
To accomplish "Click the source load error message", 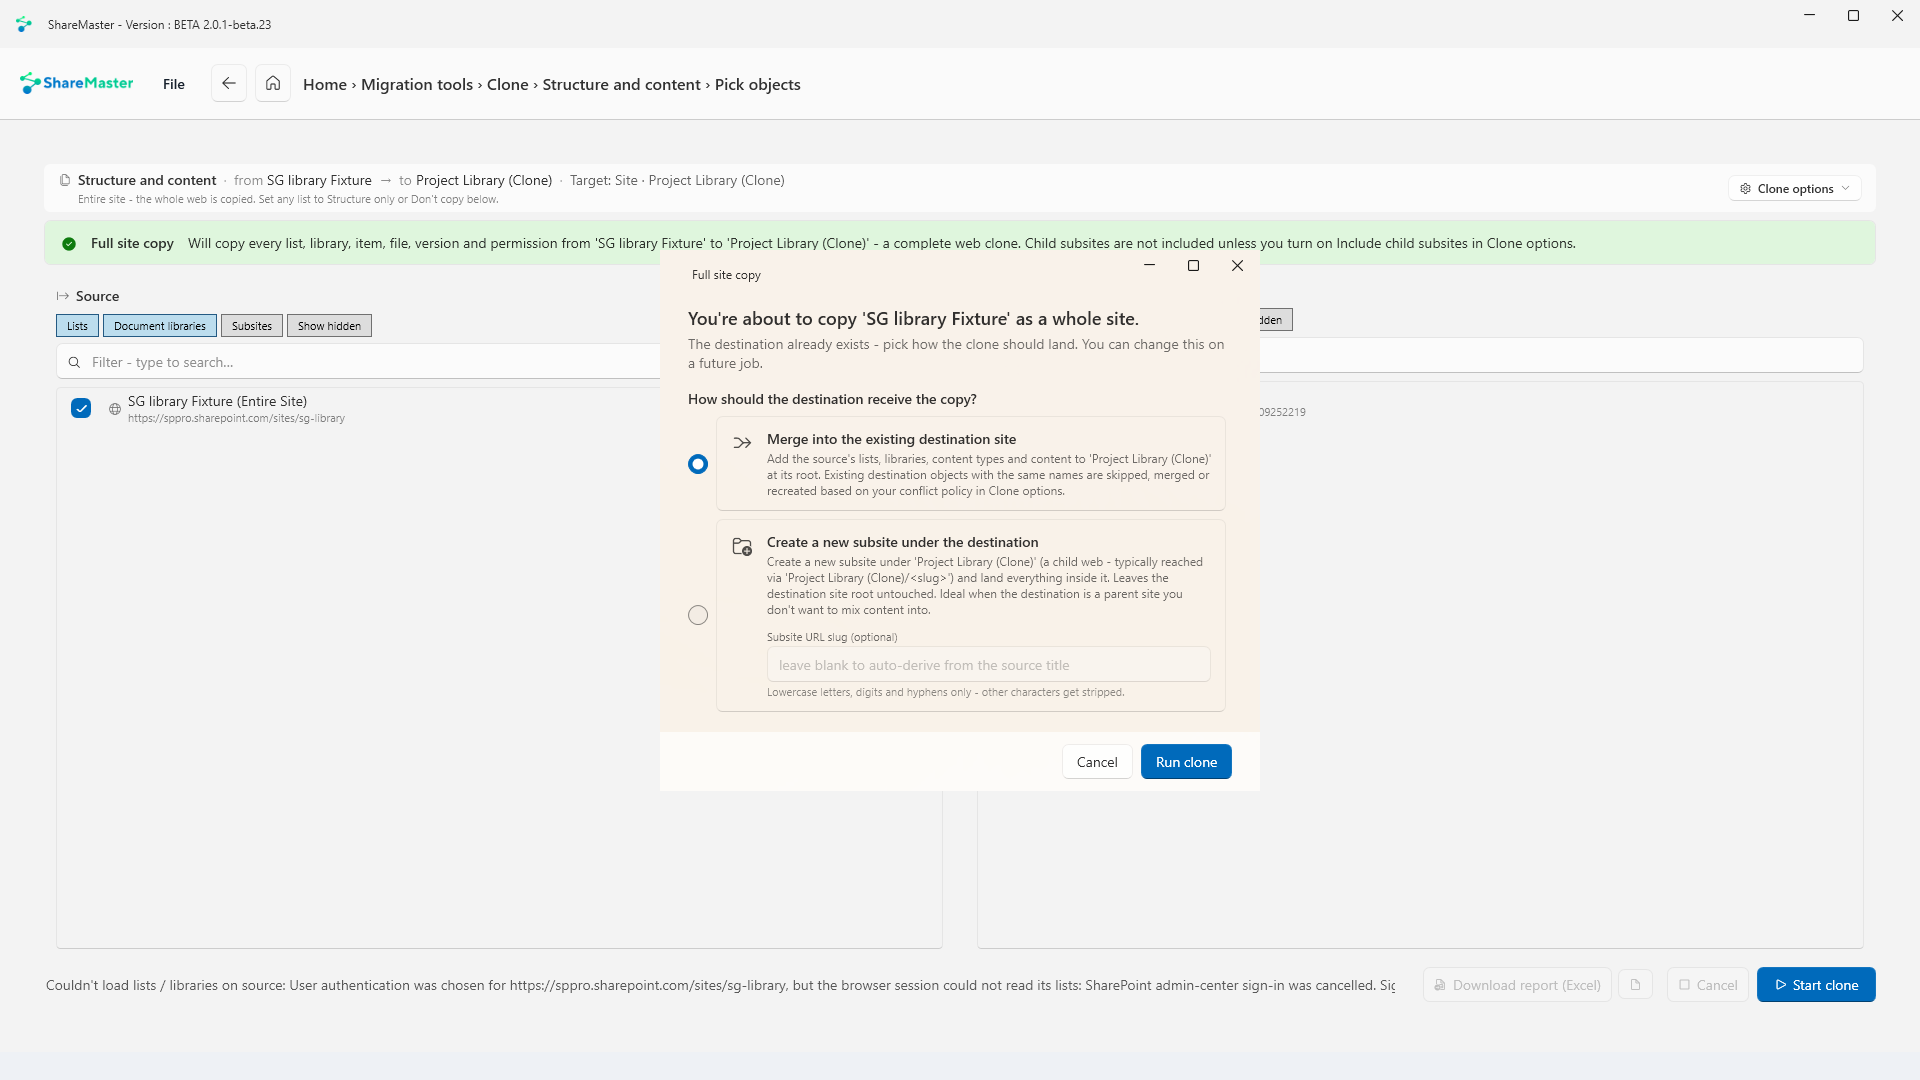I will pos(720,985).
